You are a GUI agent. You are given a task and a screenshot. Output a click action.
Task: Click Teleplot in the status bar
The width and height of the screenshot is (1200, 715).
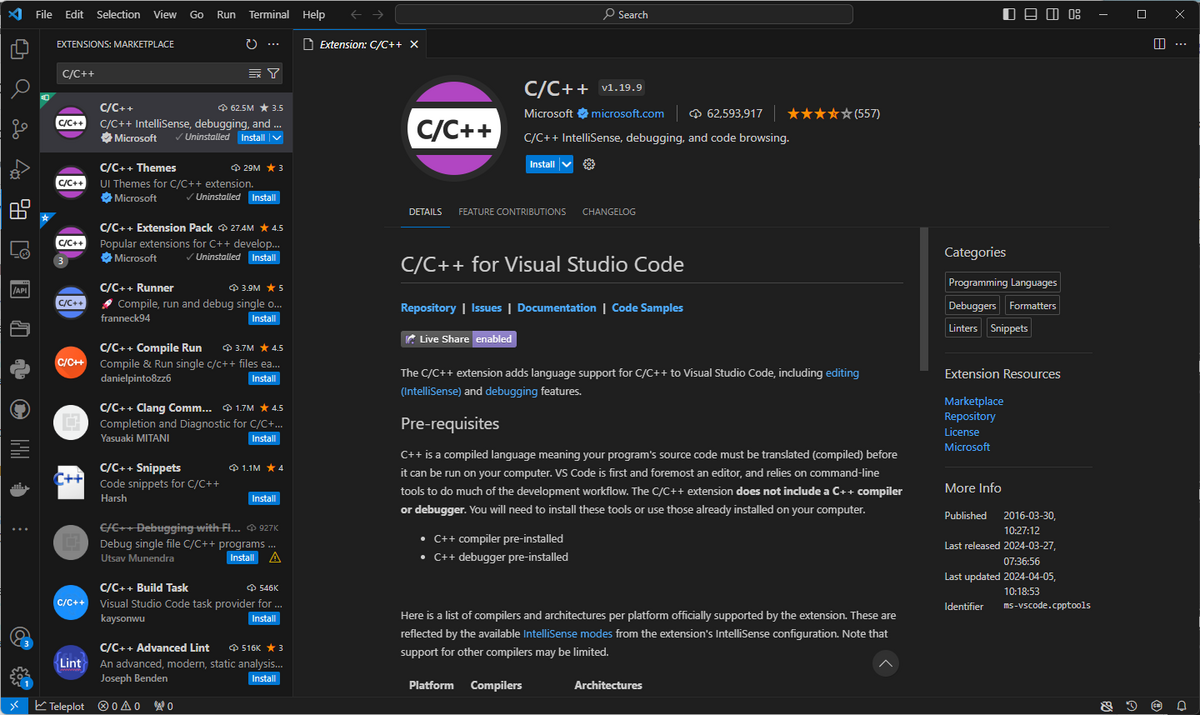point(60,706)
